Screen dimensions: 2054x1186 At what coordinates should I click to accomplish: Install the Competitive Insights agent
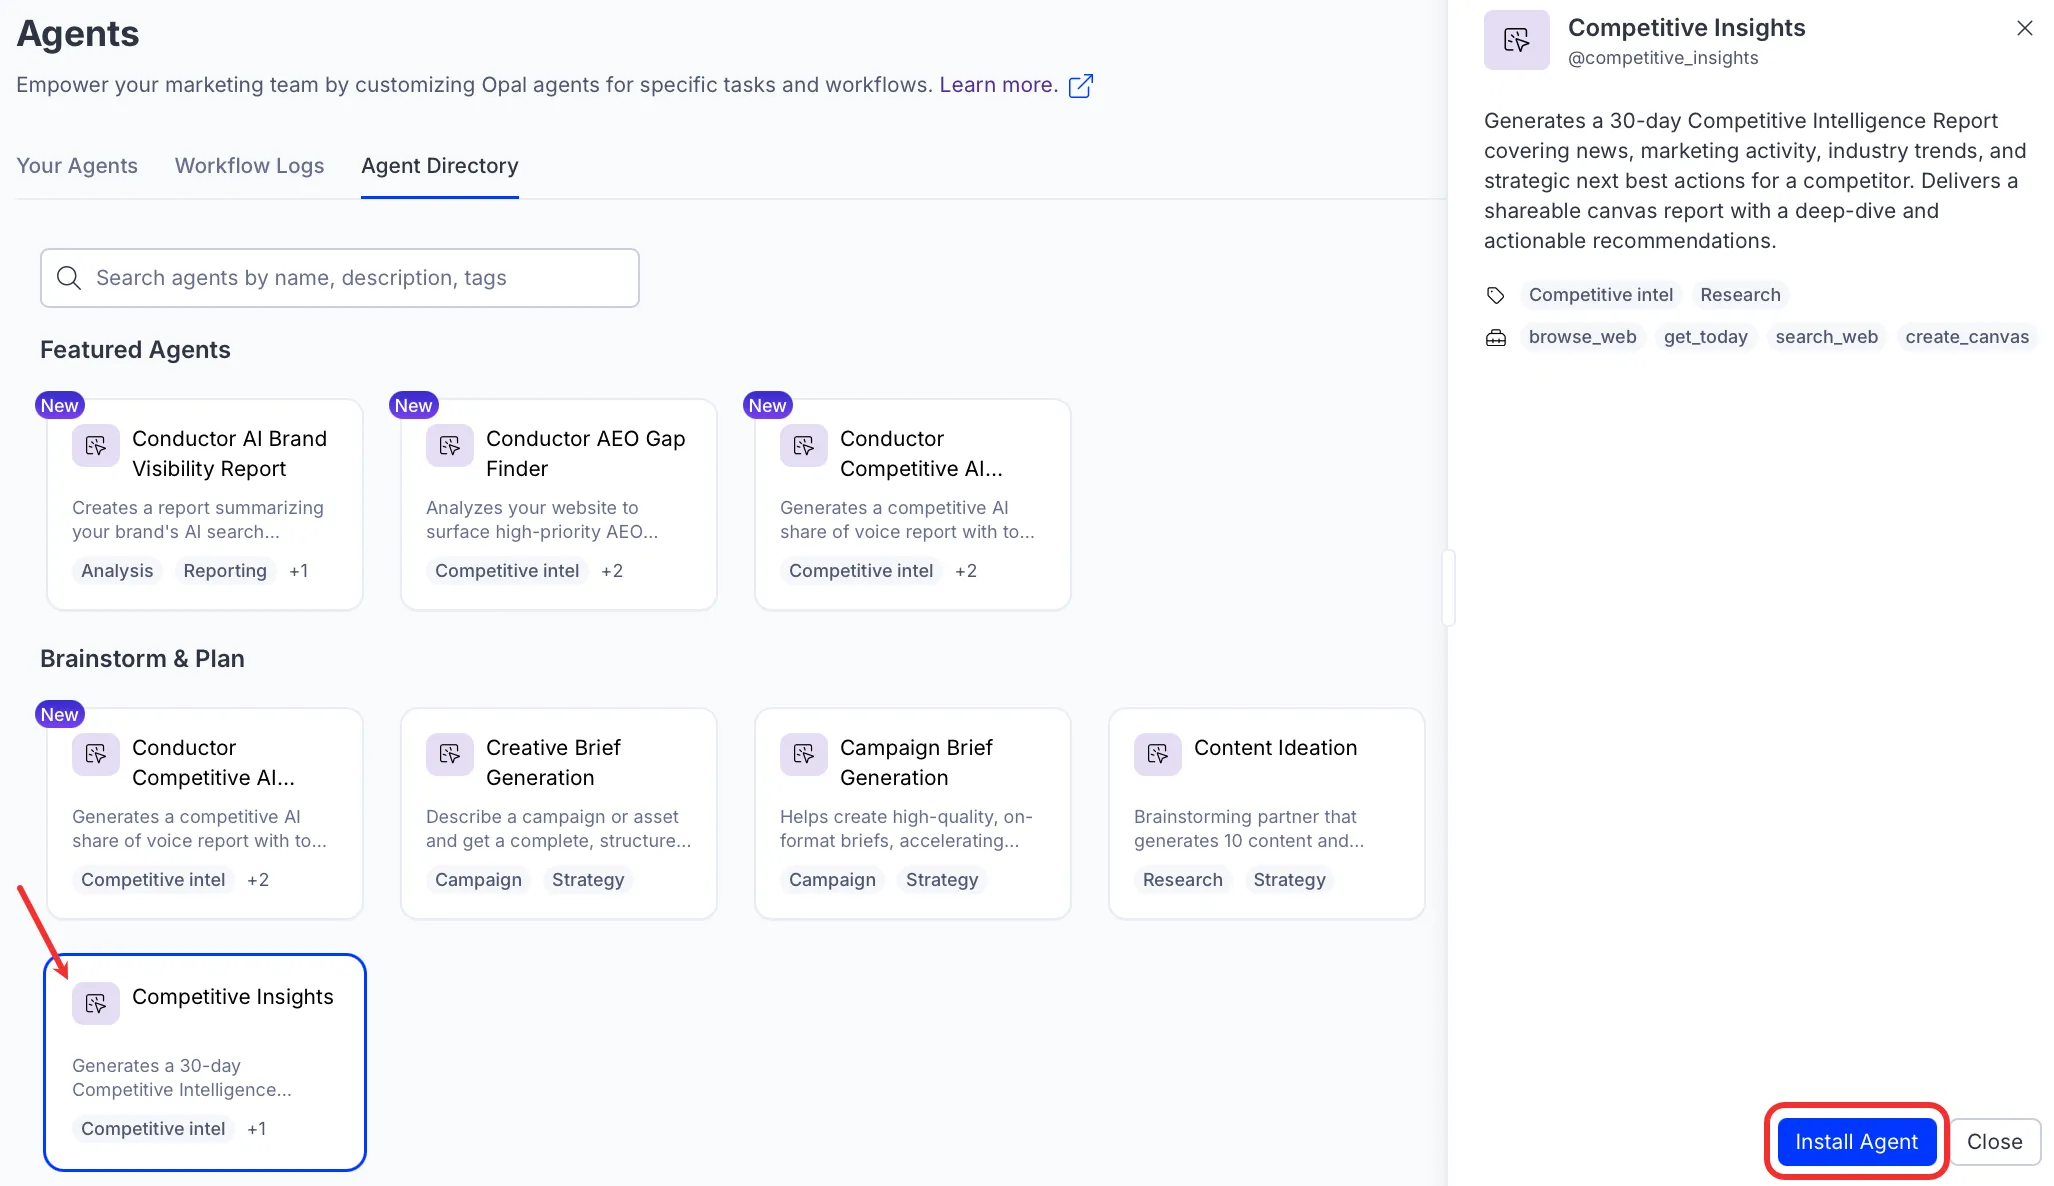click(x=1857, y=1142)
